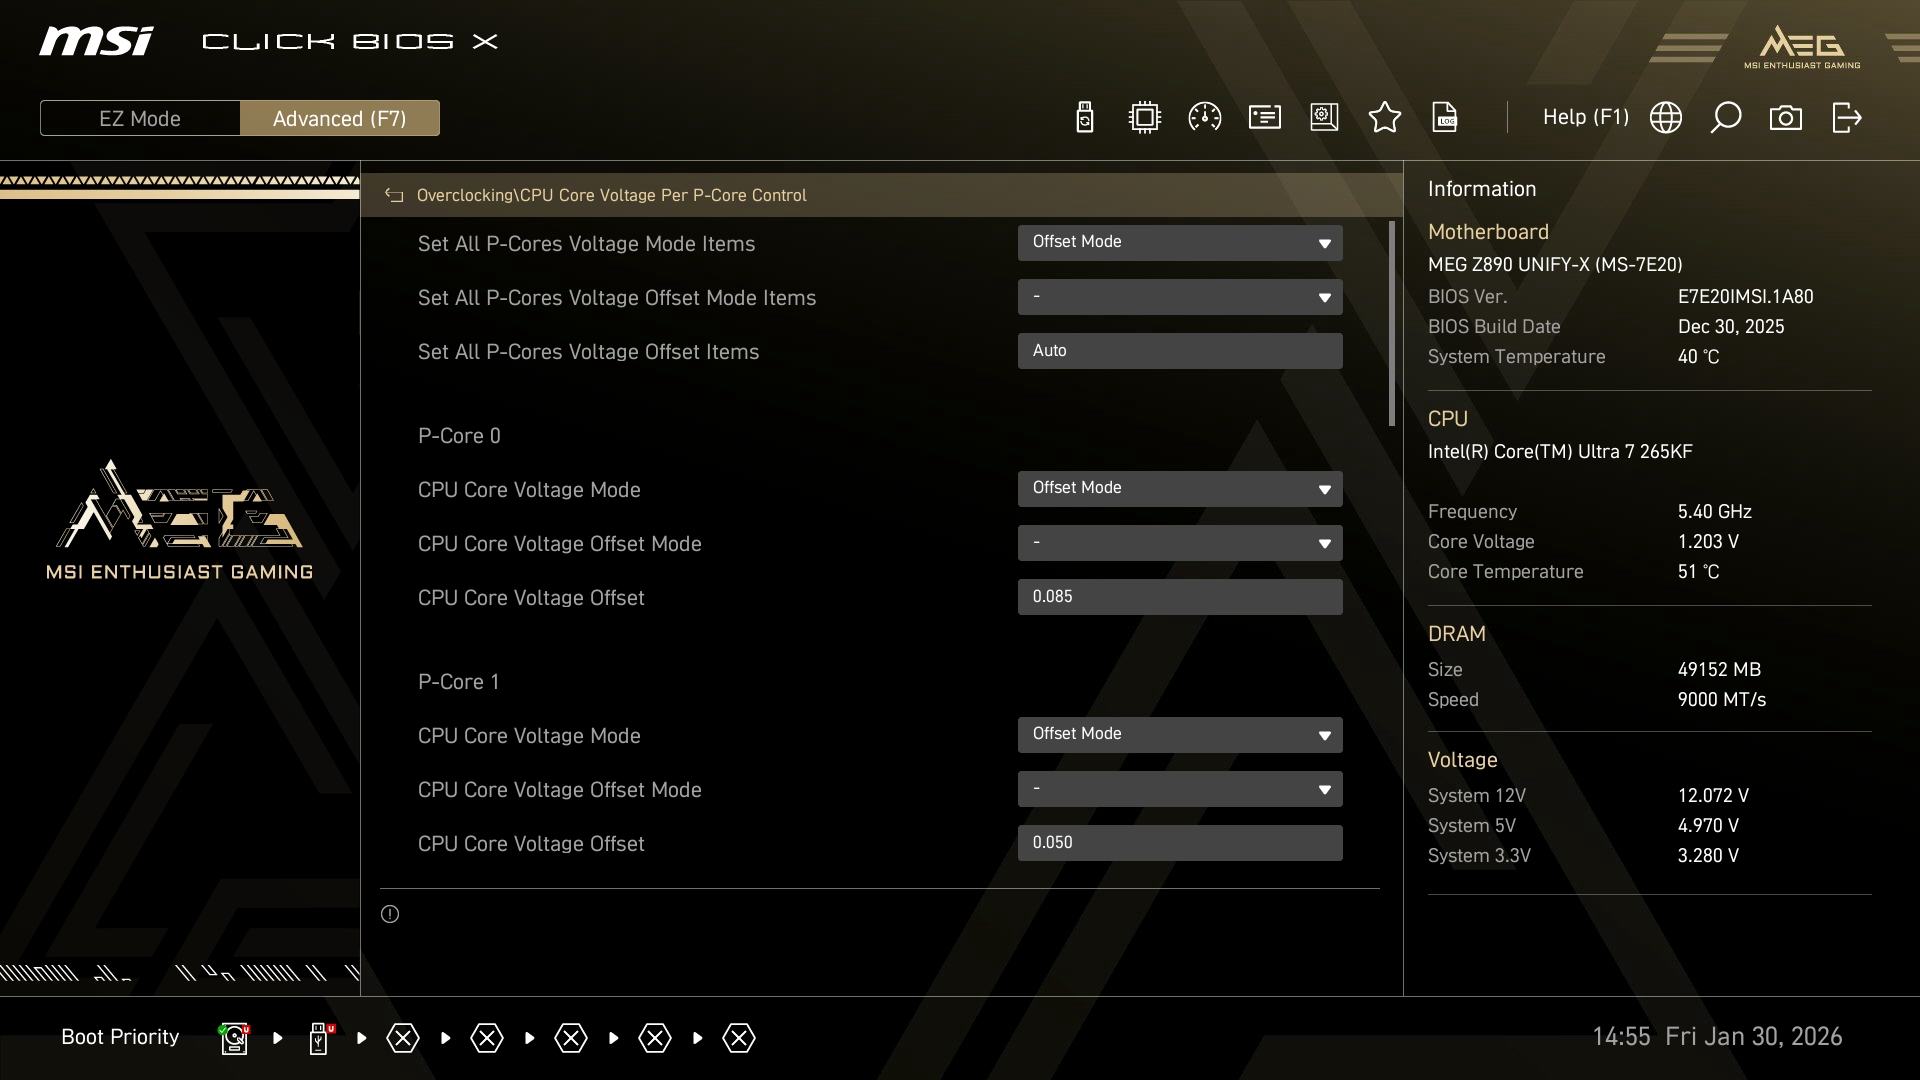Select the Advanced (F7) mode tab

point(339,118)
